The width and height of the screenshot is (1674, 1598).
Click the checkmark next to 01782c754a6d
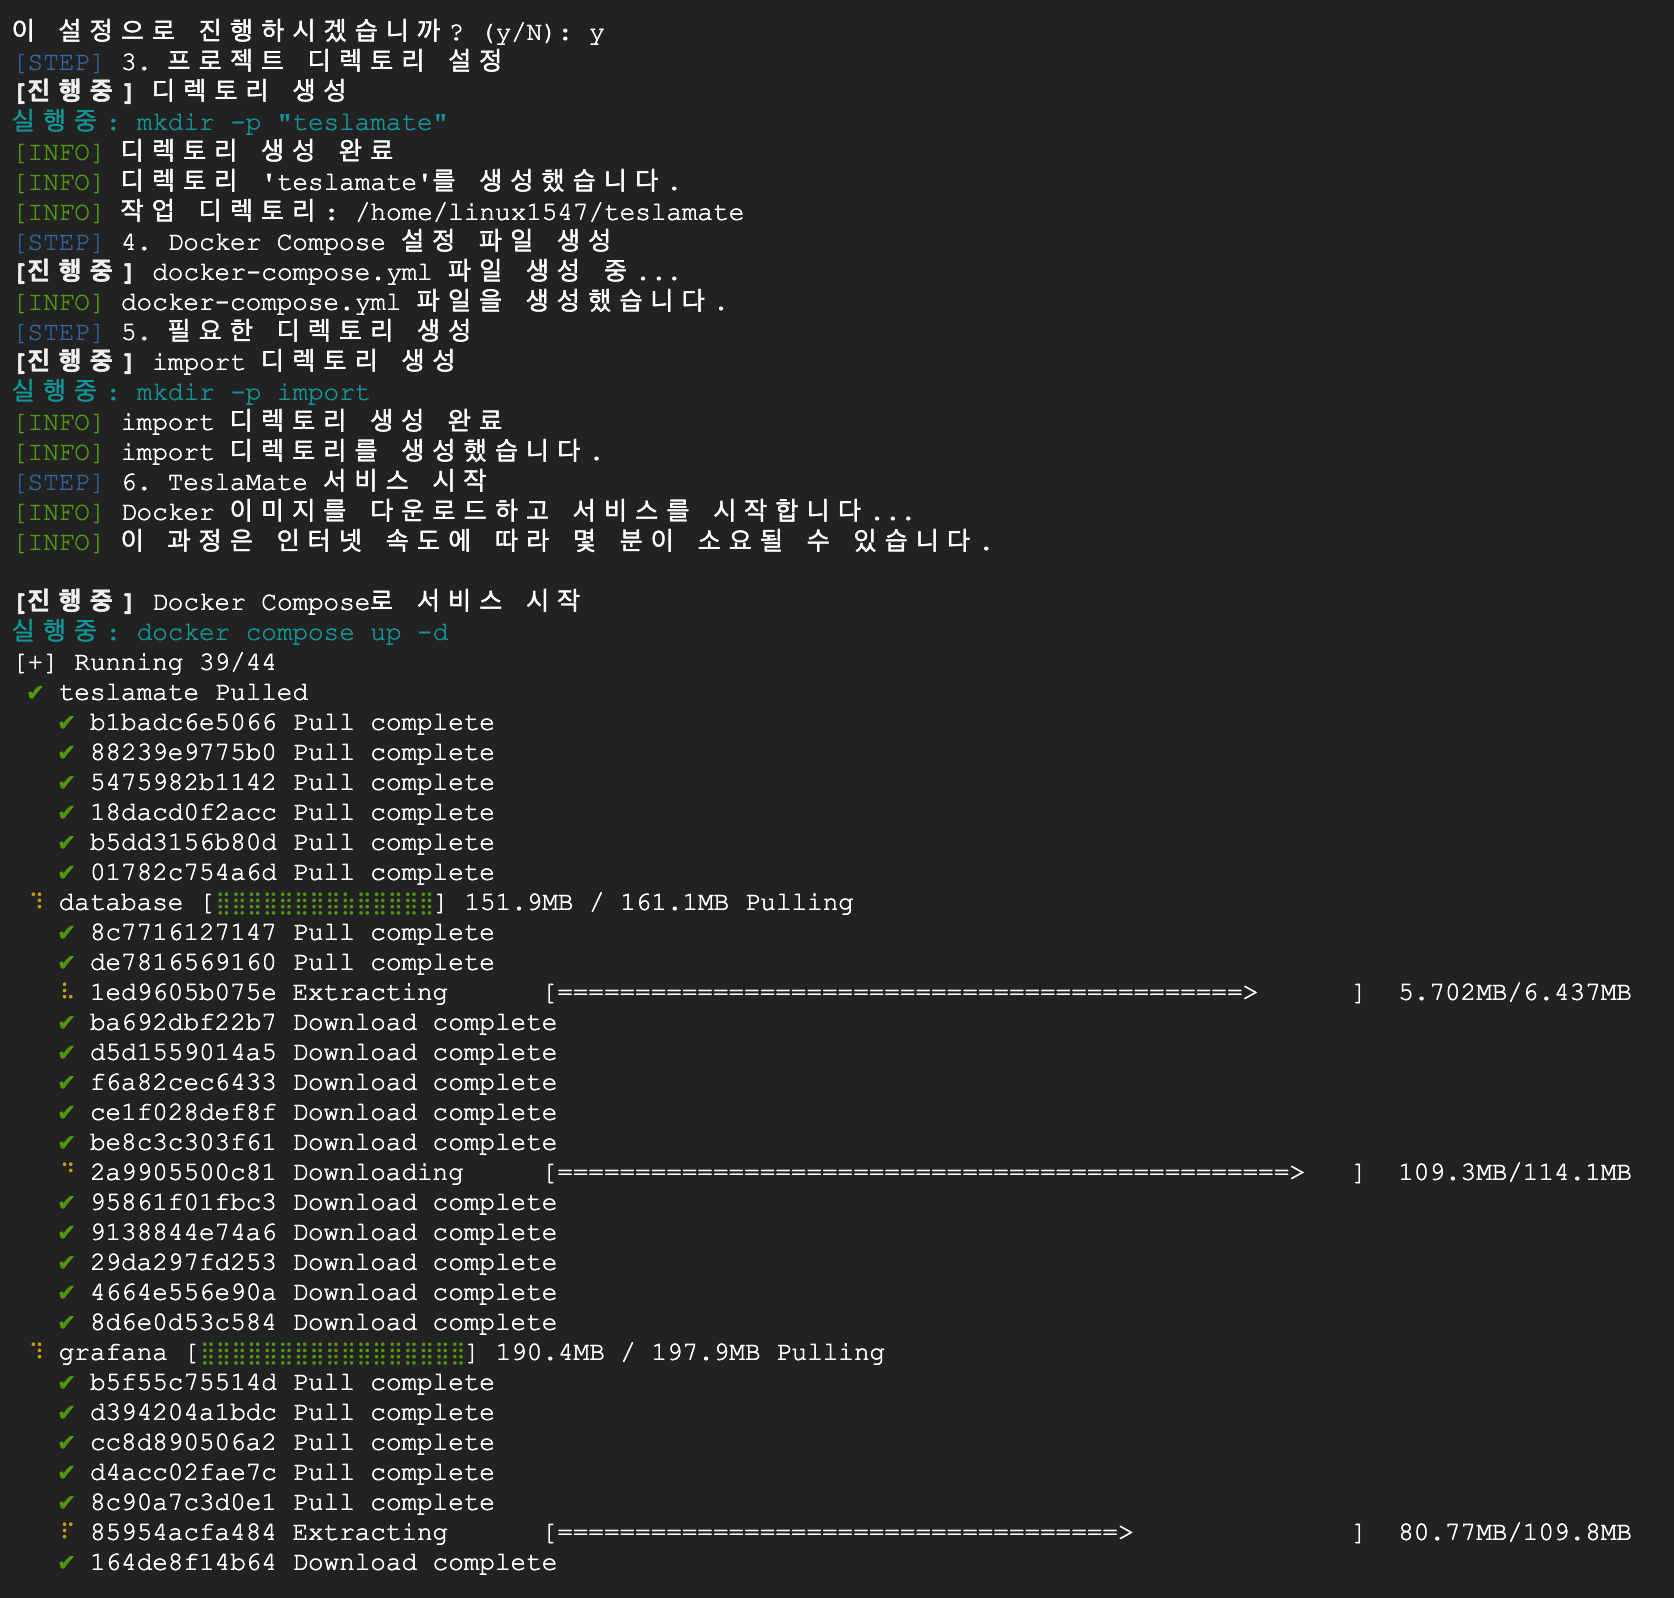67,872
